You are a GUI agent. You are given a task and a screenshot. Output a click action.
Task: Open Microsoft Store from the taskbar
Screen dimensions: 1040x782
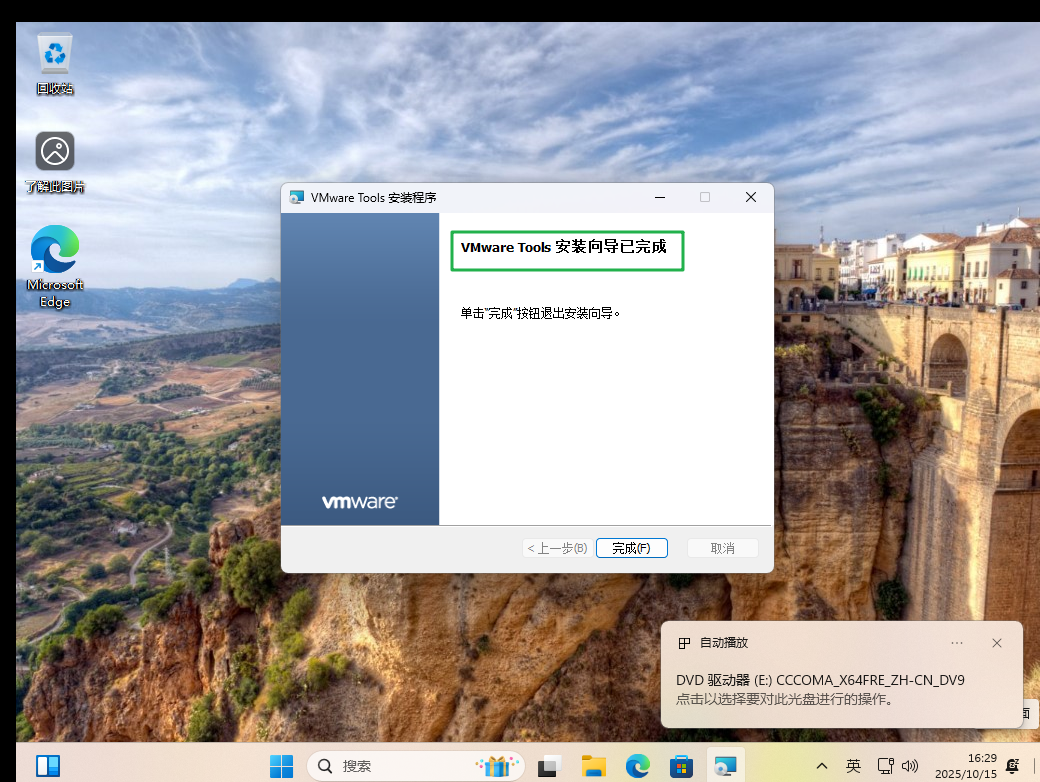coord(681,766)
